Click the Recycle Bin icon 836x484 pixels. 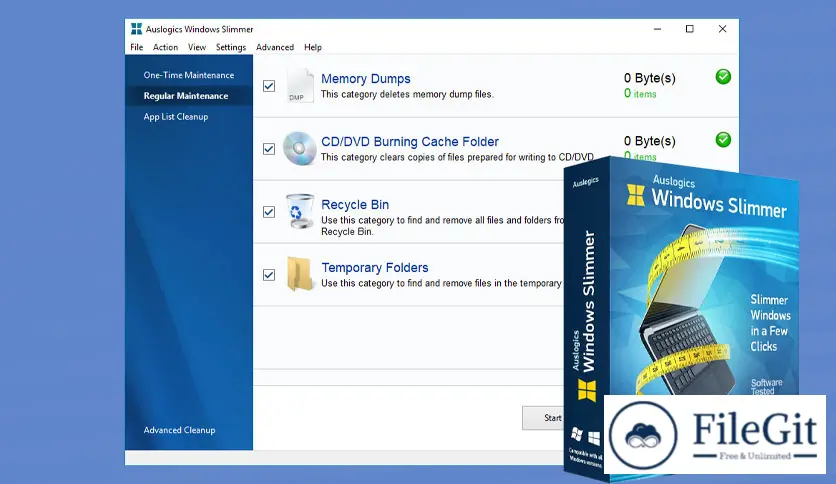[300, 211]
